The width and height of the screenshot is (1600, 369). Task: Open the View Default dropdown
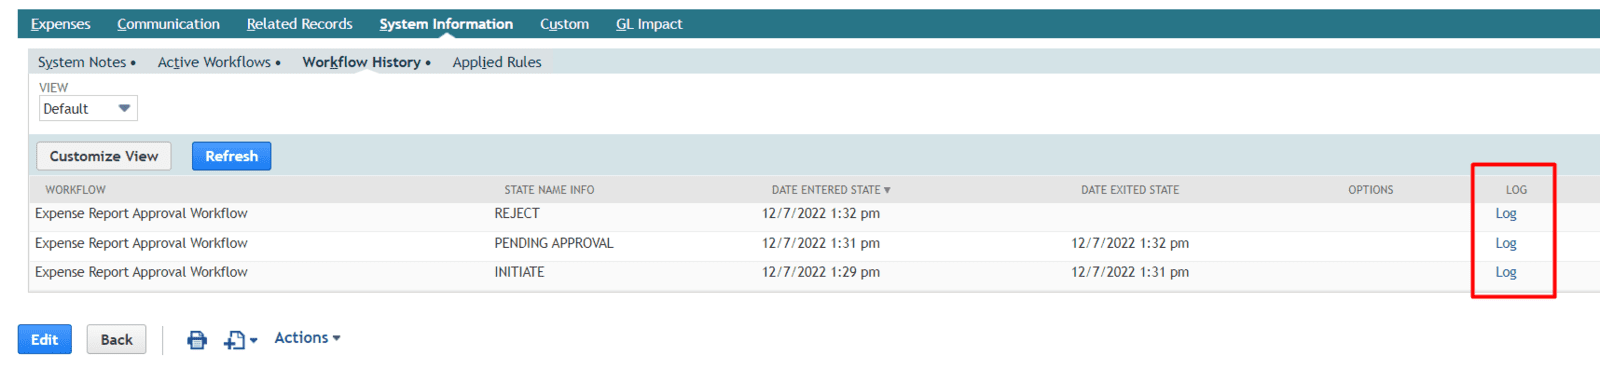[x=88, y=108]
